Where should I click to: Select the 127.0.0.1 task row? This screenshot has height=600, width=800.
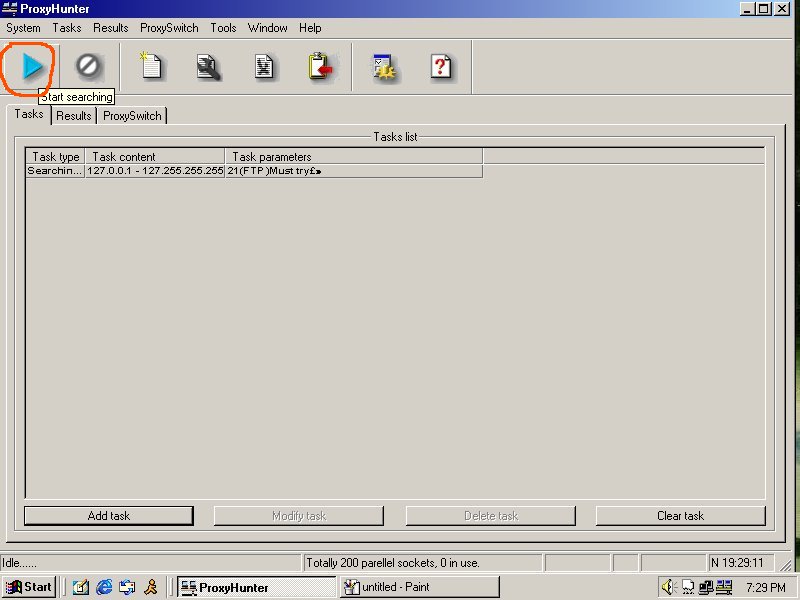pos(155,171)
